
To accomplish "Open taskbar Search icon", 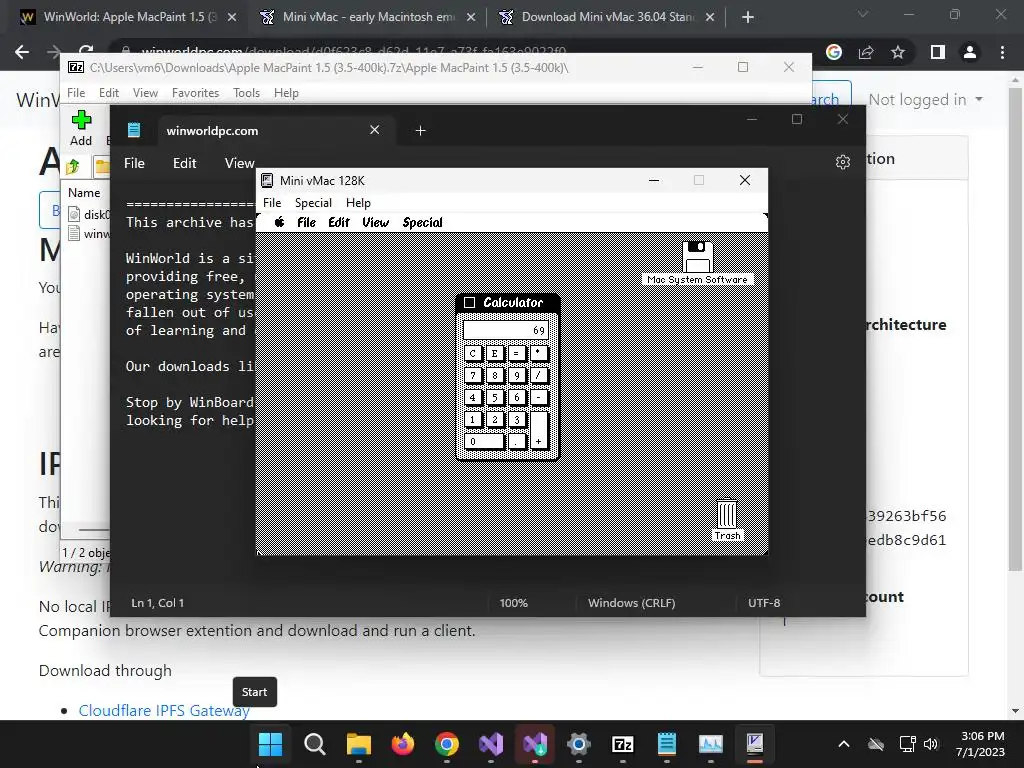I will click(314, 744).
